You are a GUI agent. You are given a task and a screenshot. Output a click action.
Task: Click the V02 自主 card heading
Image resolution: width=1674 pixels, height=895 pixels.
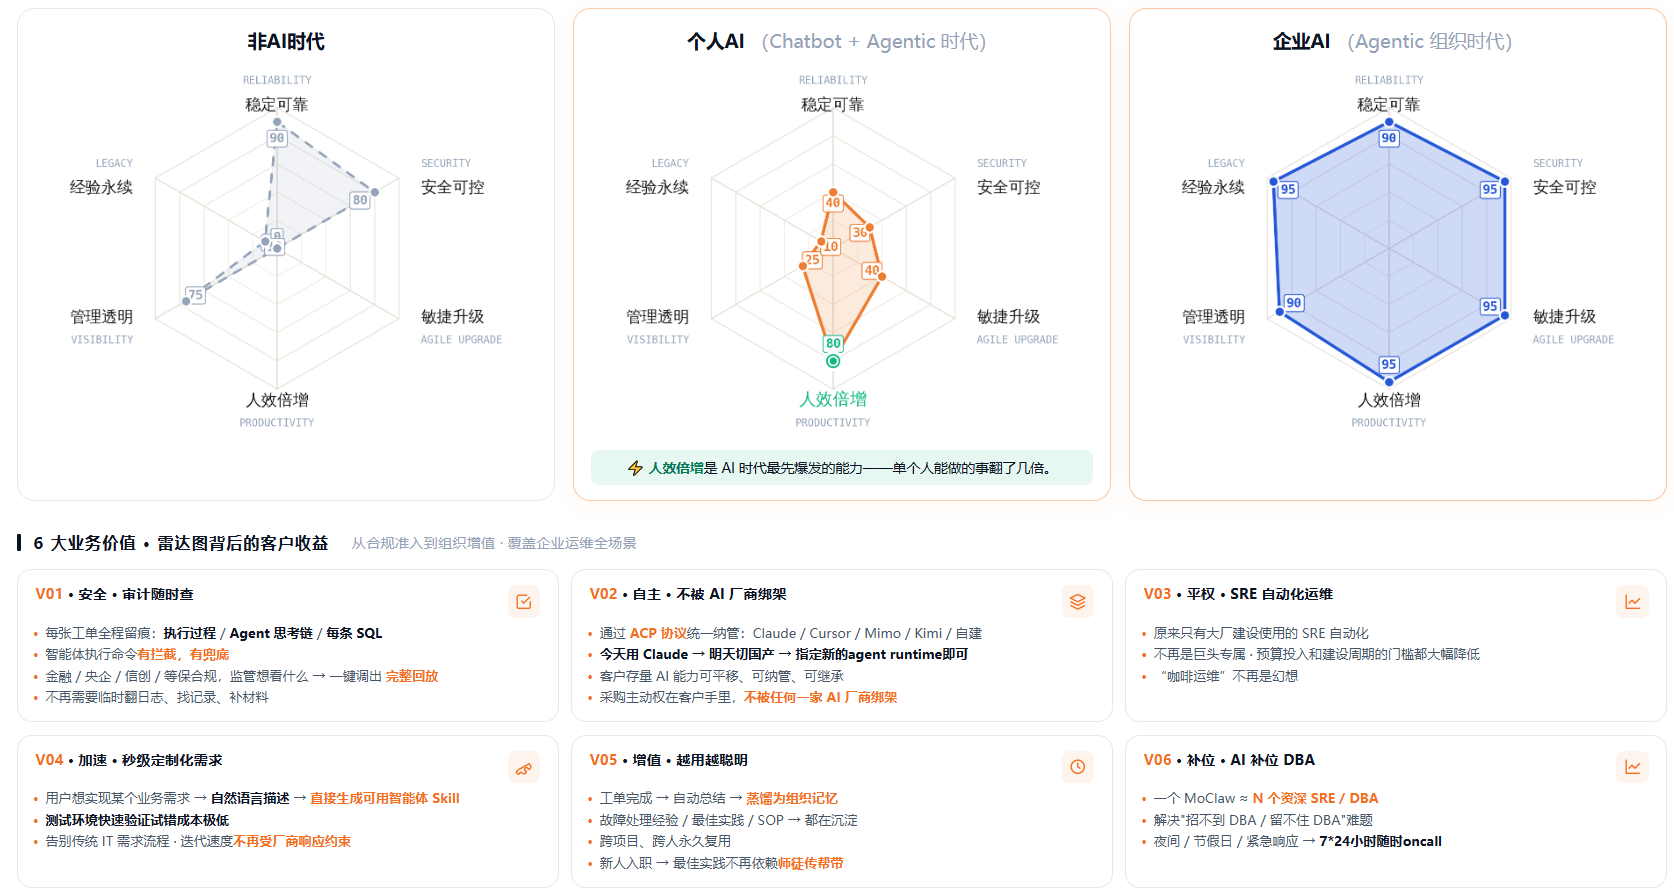click(688, 594)
